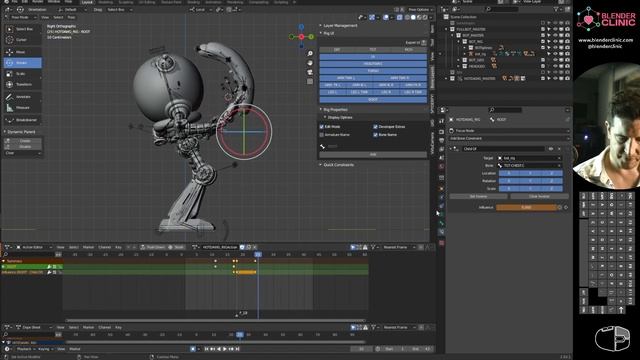Select the Scale tool
The height and width of the screenshot is (360, 640).
click(22, 74)
